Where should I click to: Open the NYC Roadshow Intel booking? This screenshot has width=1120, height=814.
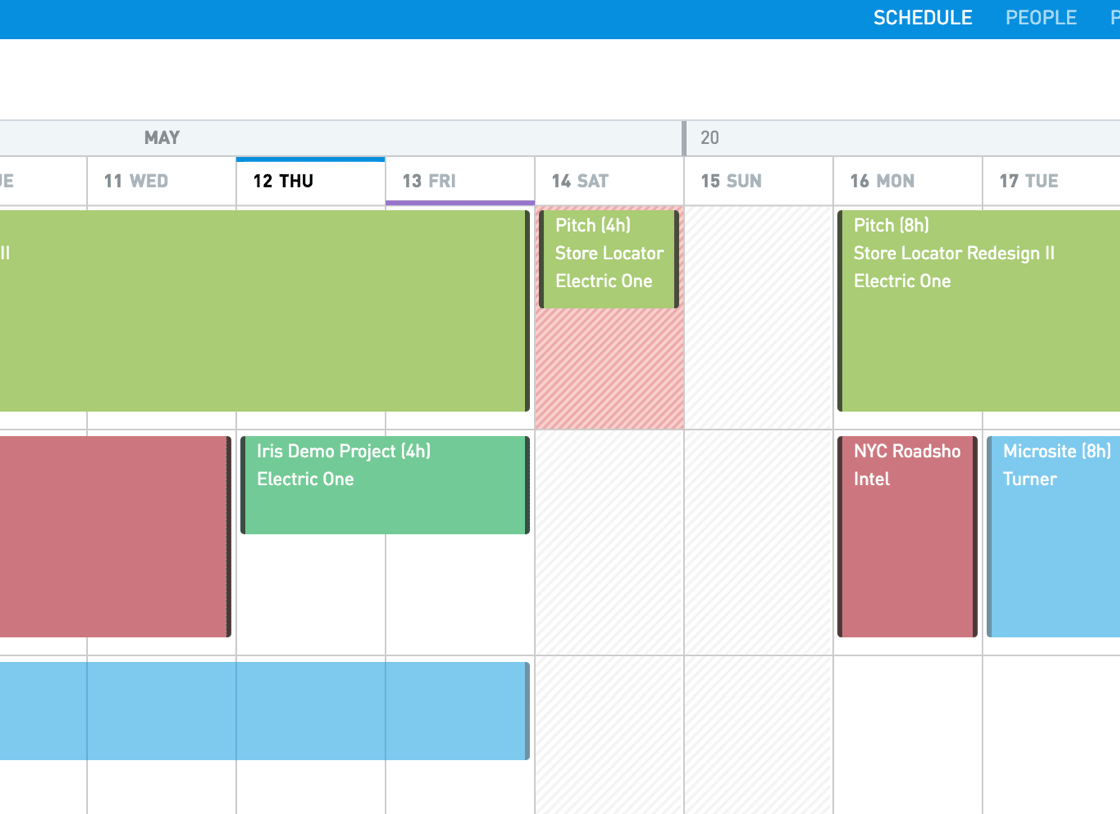[907, 536]
